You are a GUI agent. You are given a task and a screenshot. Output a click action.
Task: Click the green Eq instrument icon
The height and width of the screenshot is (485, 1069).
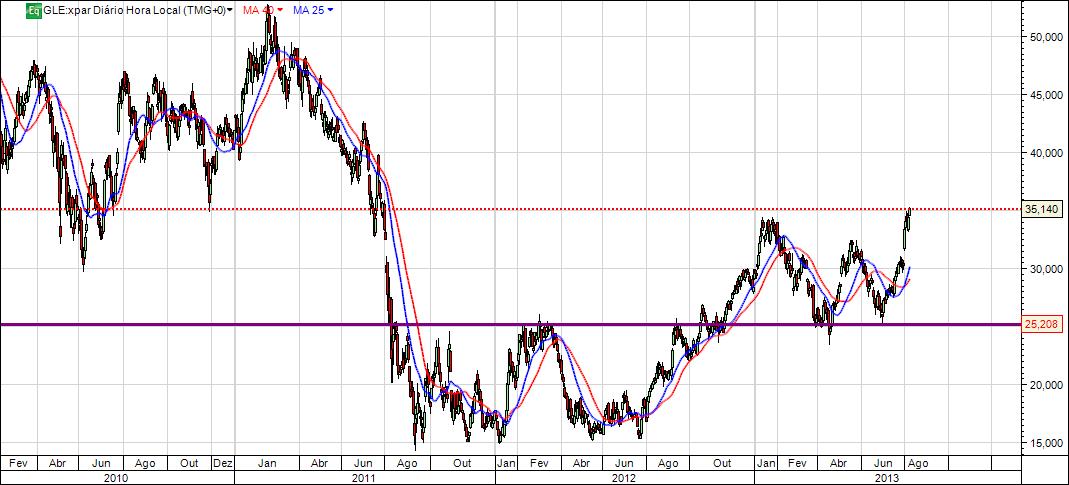[33, 10]
